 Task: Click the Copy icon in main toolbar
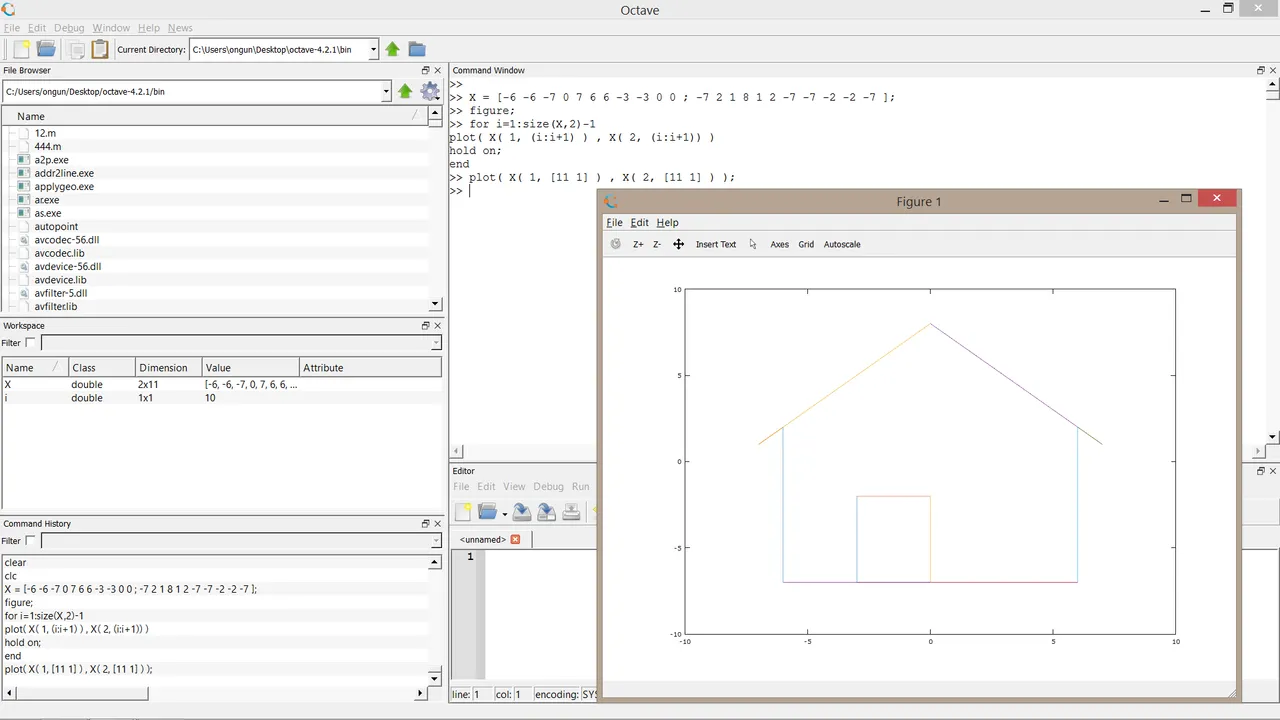tap(76, 49)
